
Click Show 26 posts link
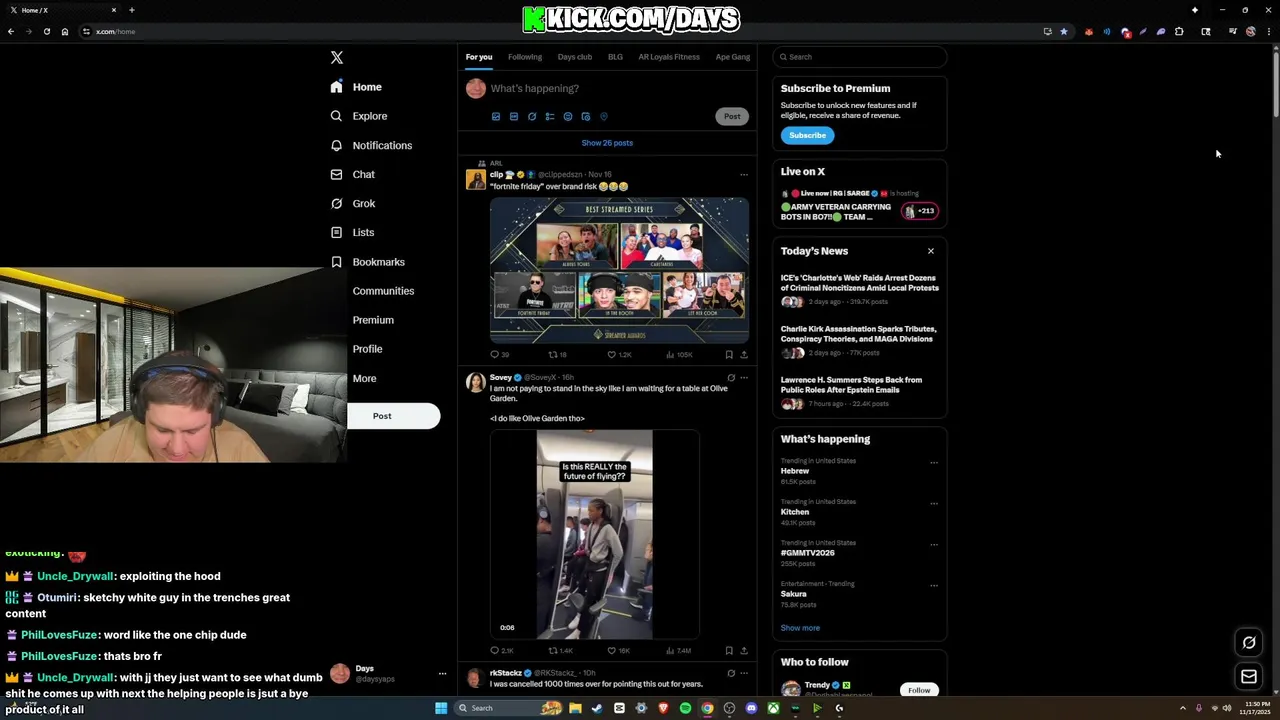coord(607,143)
